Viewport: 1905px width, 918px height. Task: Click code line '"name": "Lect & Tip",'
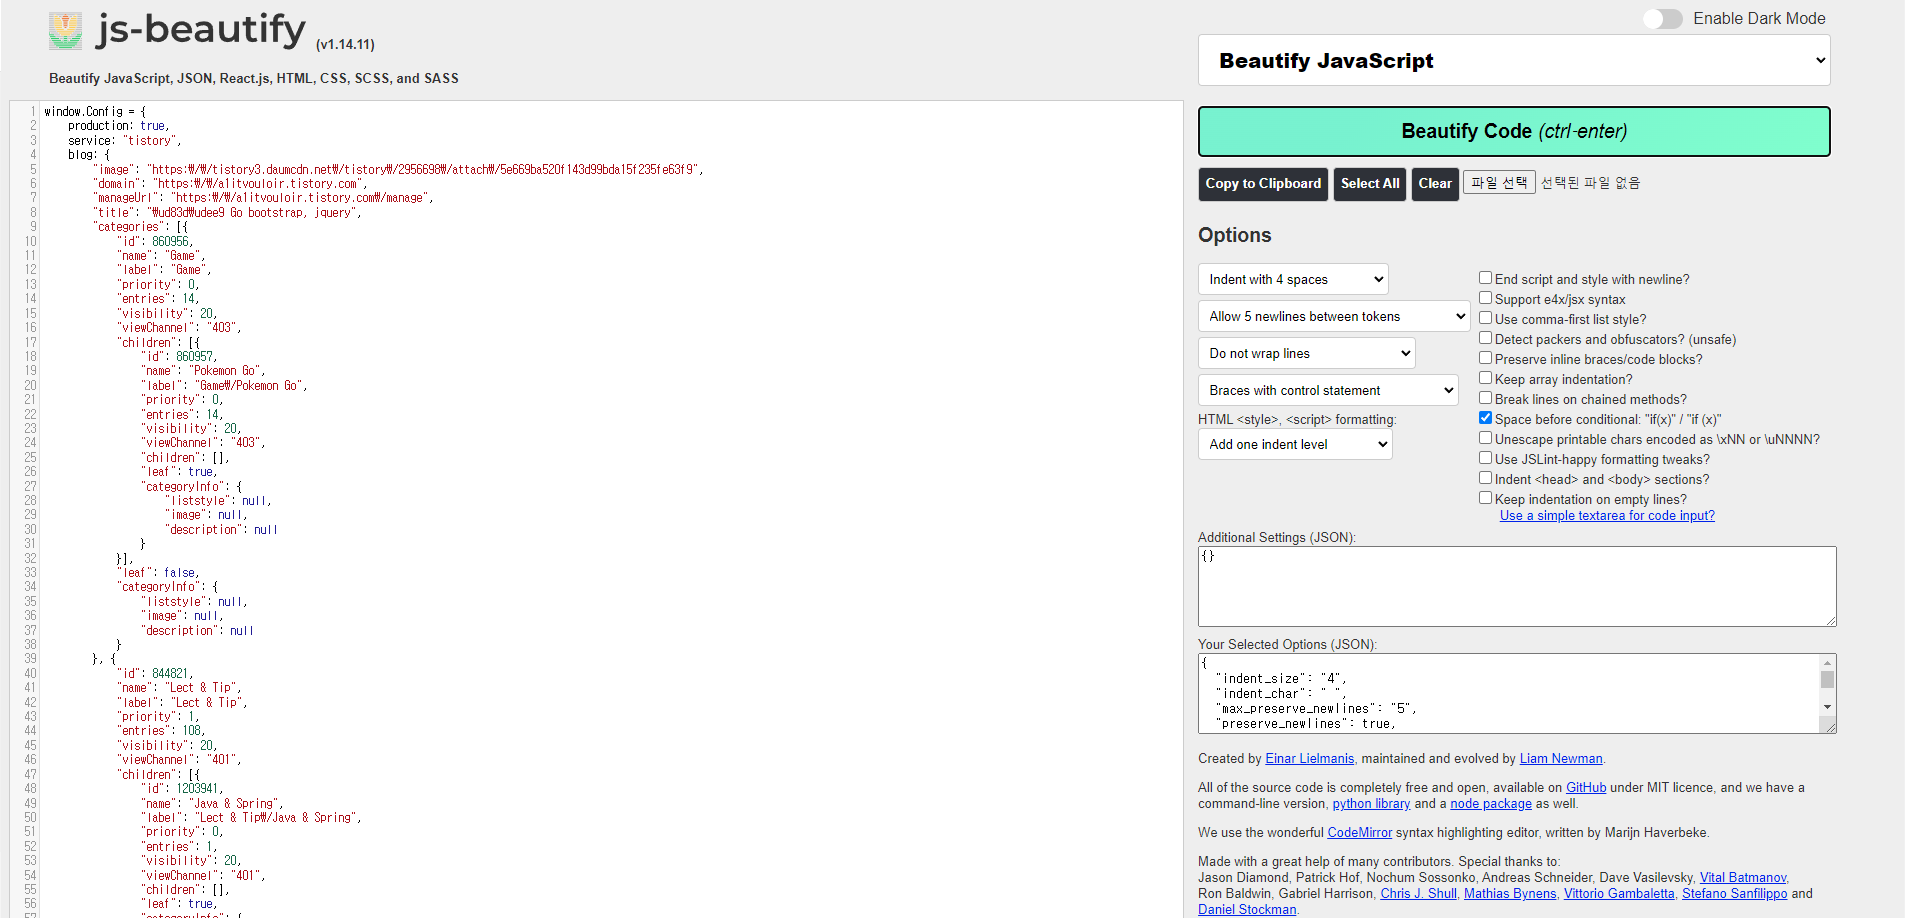coord(180,688)
